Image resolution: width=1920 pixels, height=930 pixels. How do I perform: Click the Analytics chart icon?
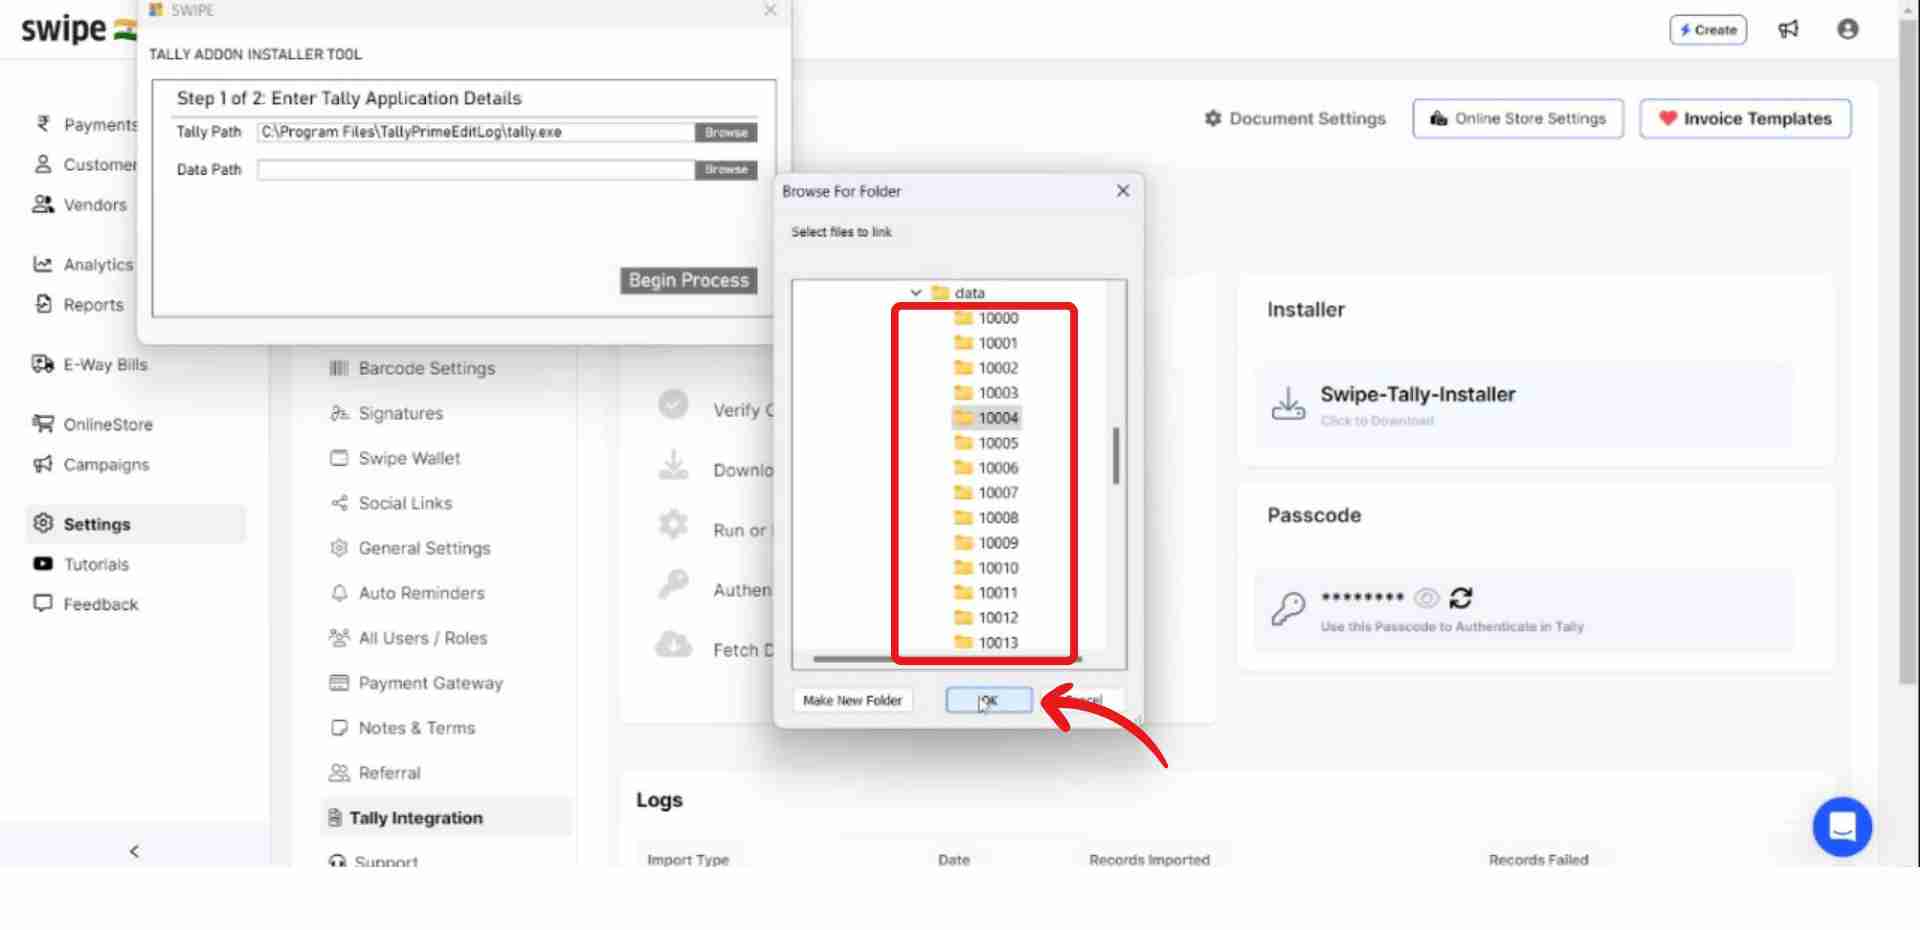tap(42, 264)
